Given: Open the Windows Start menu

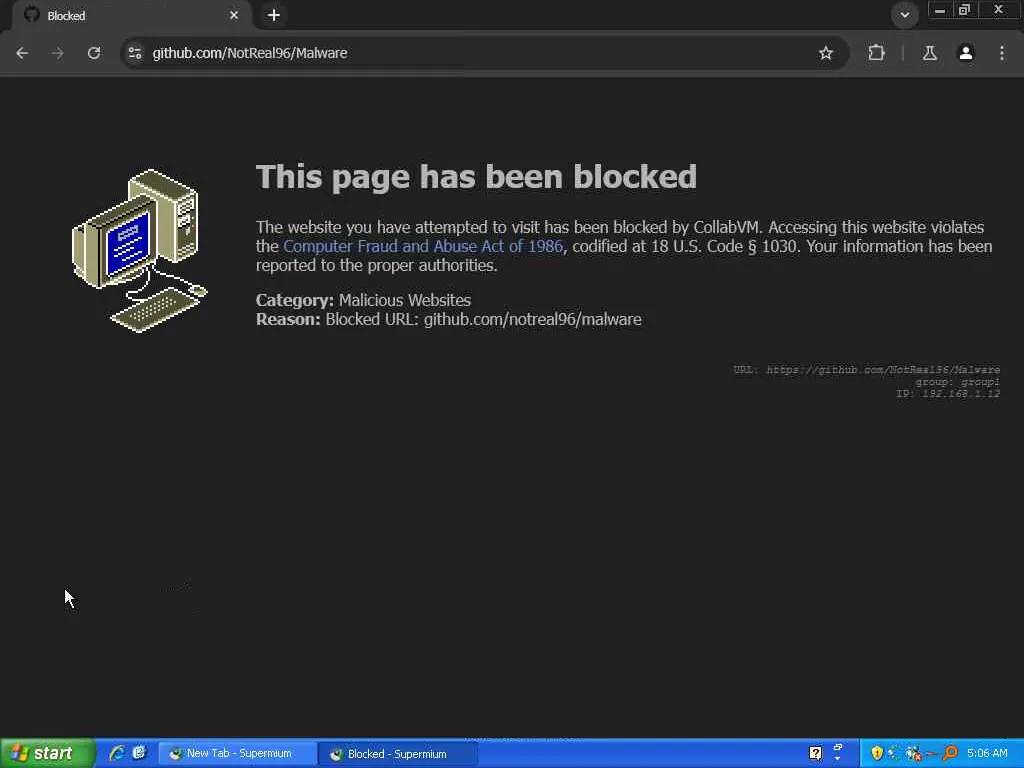Looking at the screenshot, I should 47,754.
